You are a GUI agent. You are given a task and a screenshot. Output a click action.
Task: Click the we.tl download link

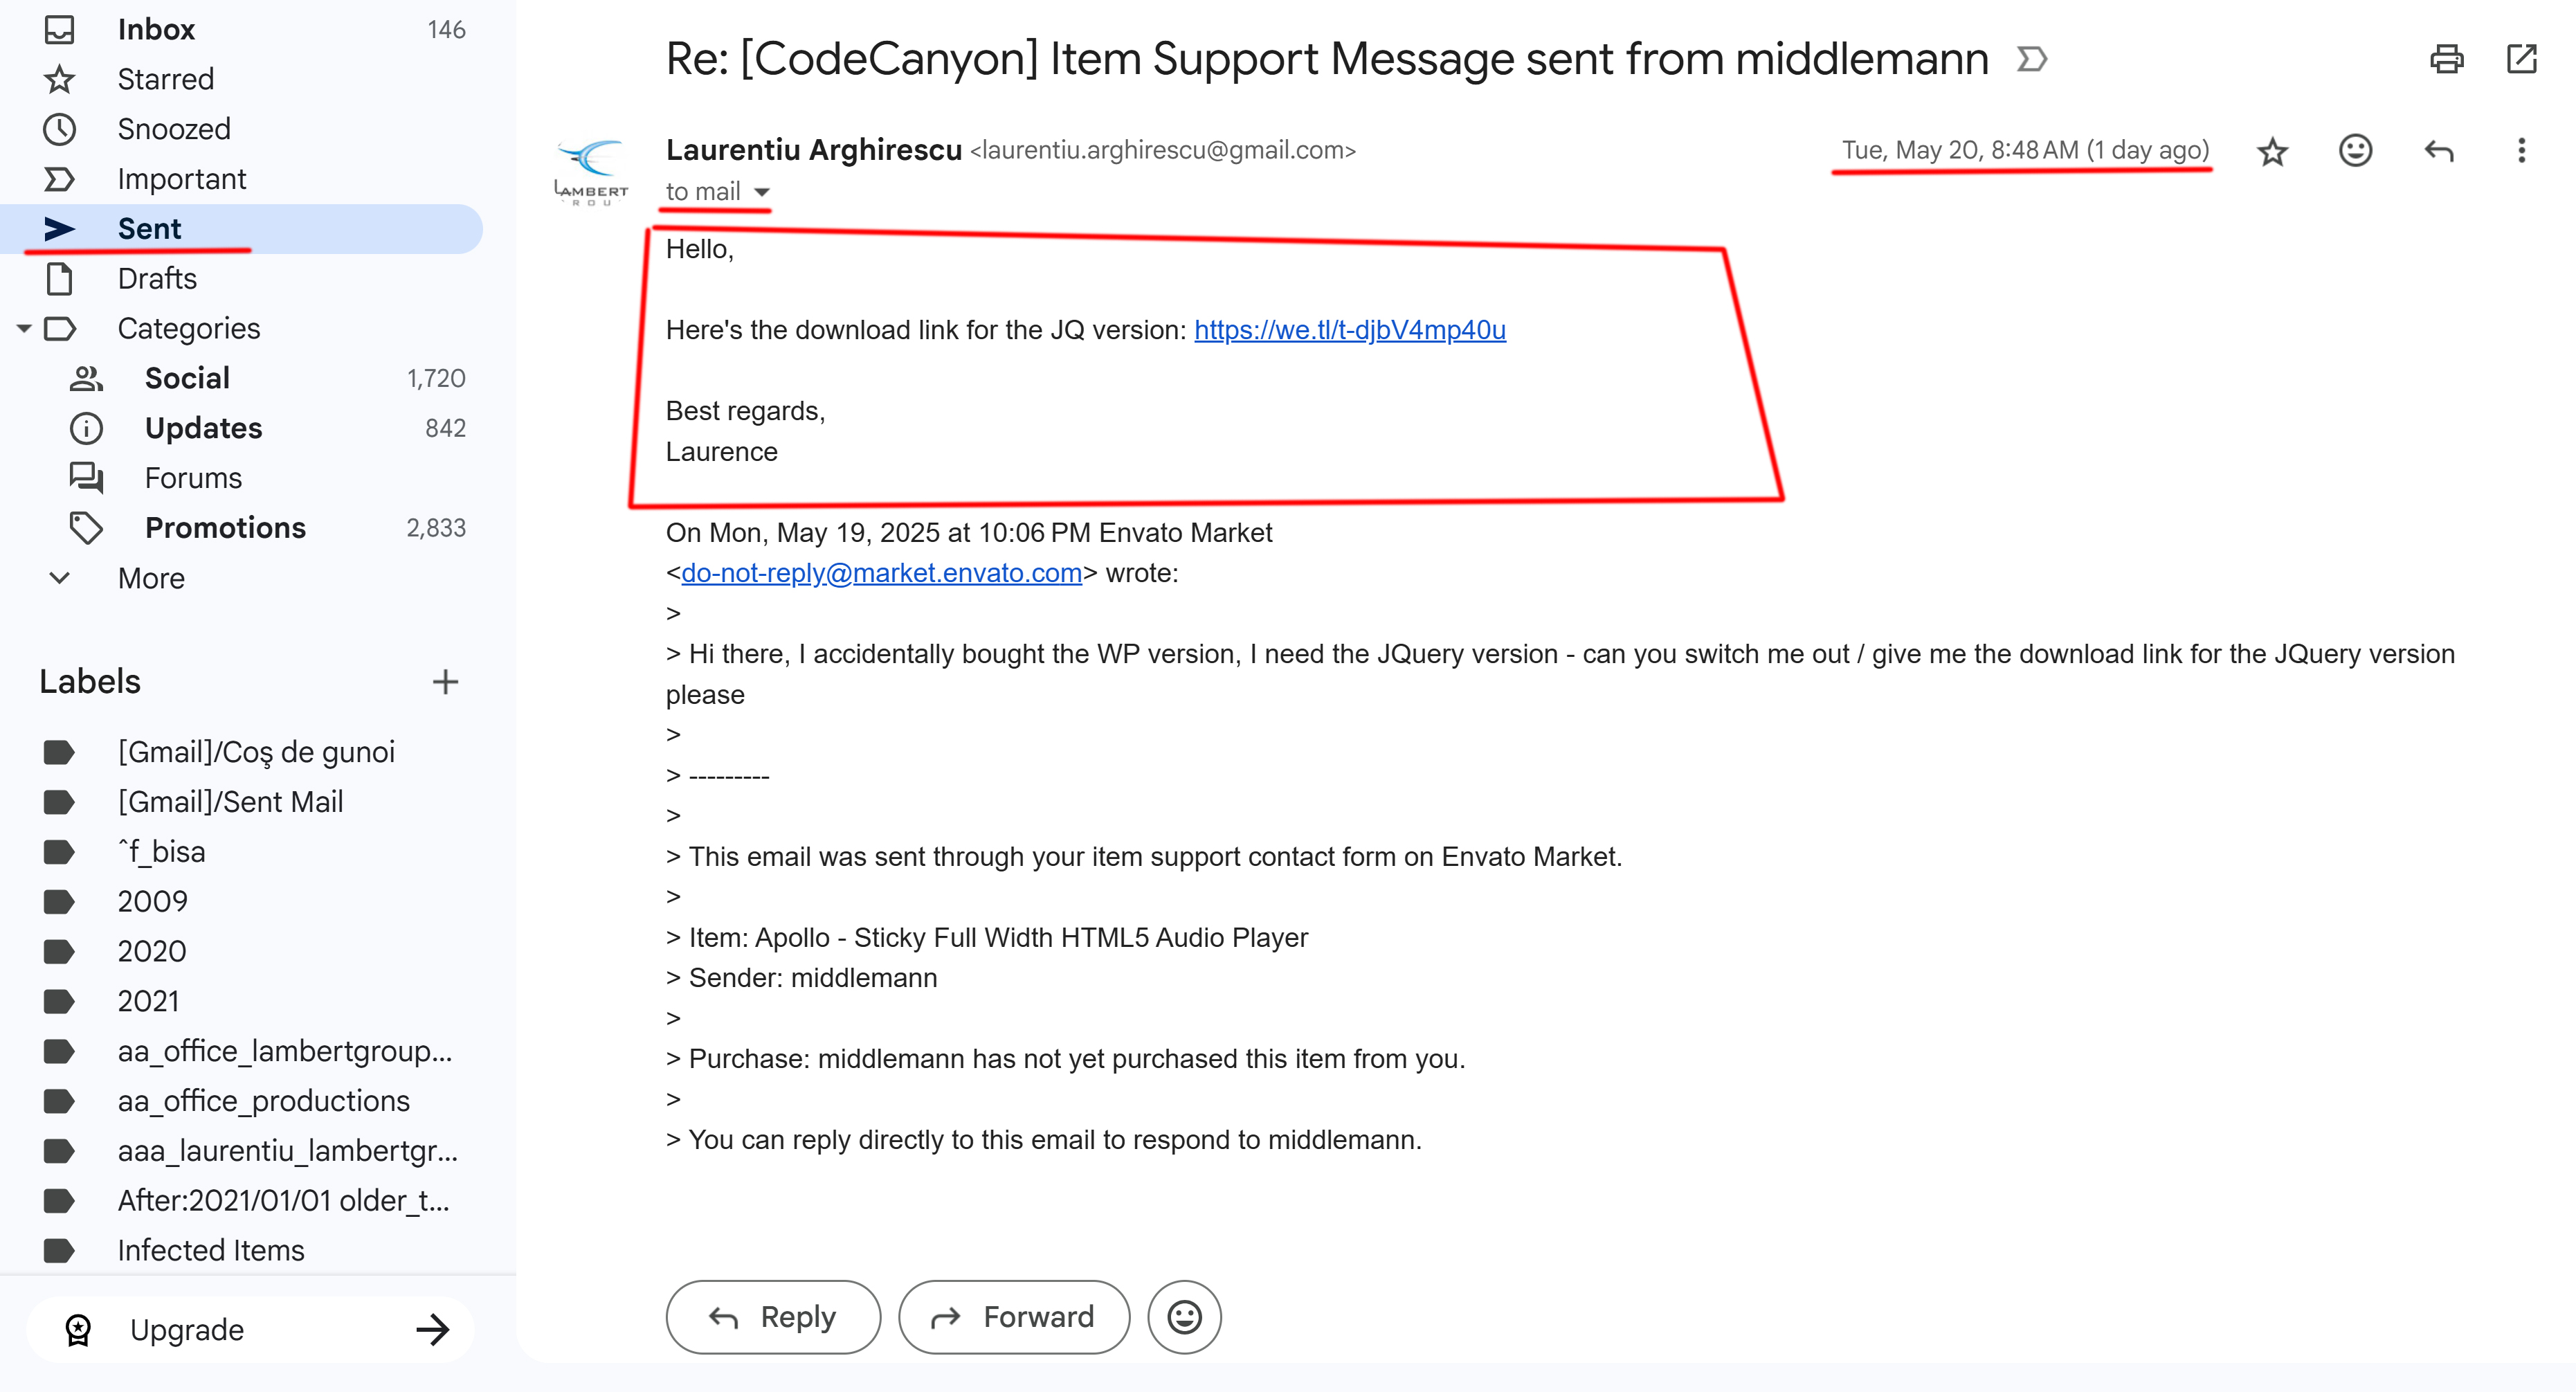click(1349, 330)
